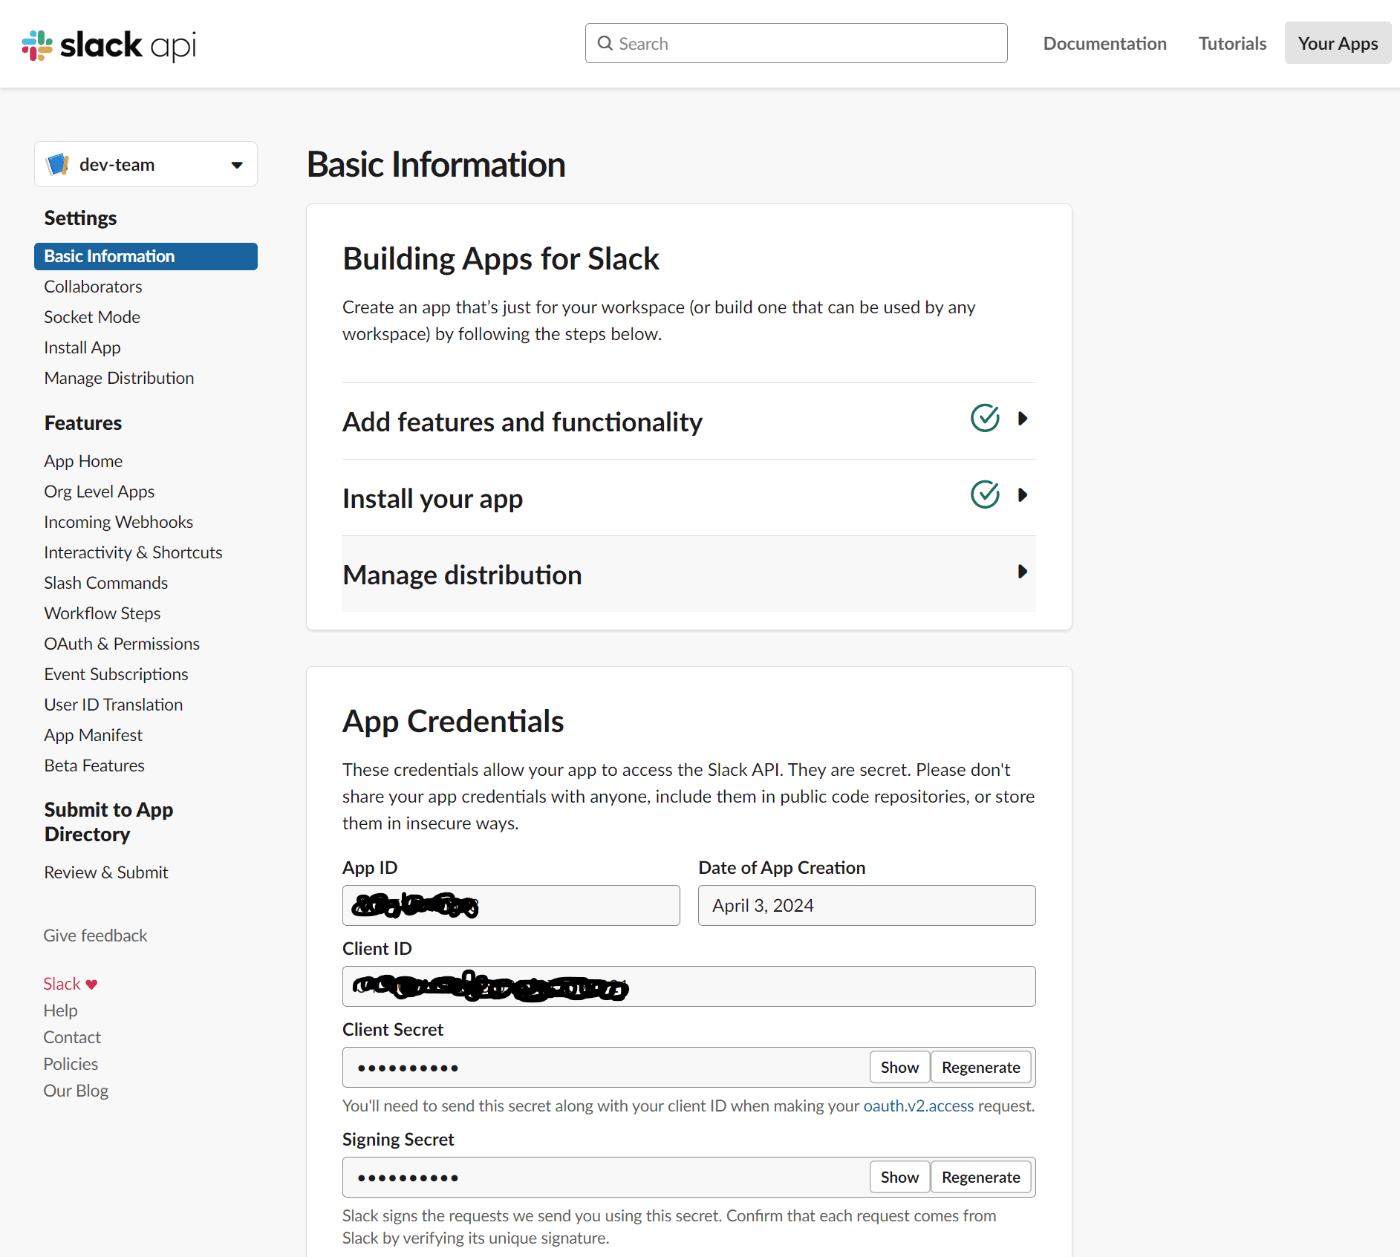Open the Collaborators settings page
Image resolution: width=1400 pixels, height=1257 pixels.
[x=93, y=286]
